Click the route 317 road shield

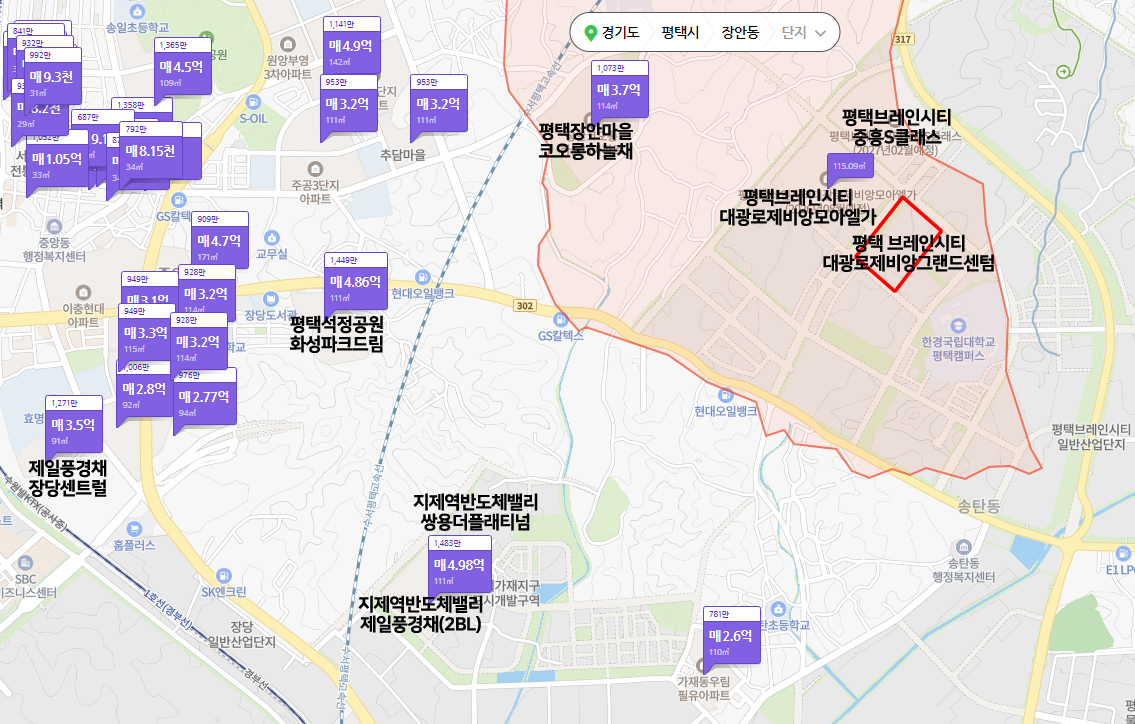pyautogui.click(x=903, y=39)
